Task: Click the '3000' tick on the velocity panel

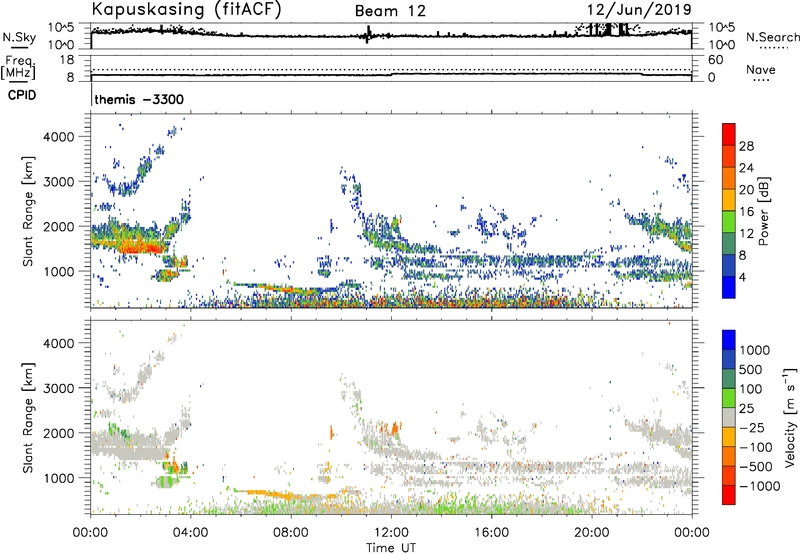Action: coord(58,388)
